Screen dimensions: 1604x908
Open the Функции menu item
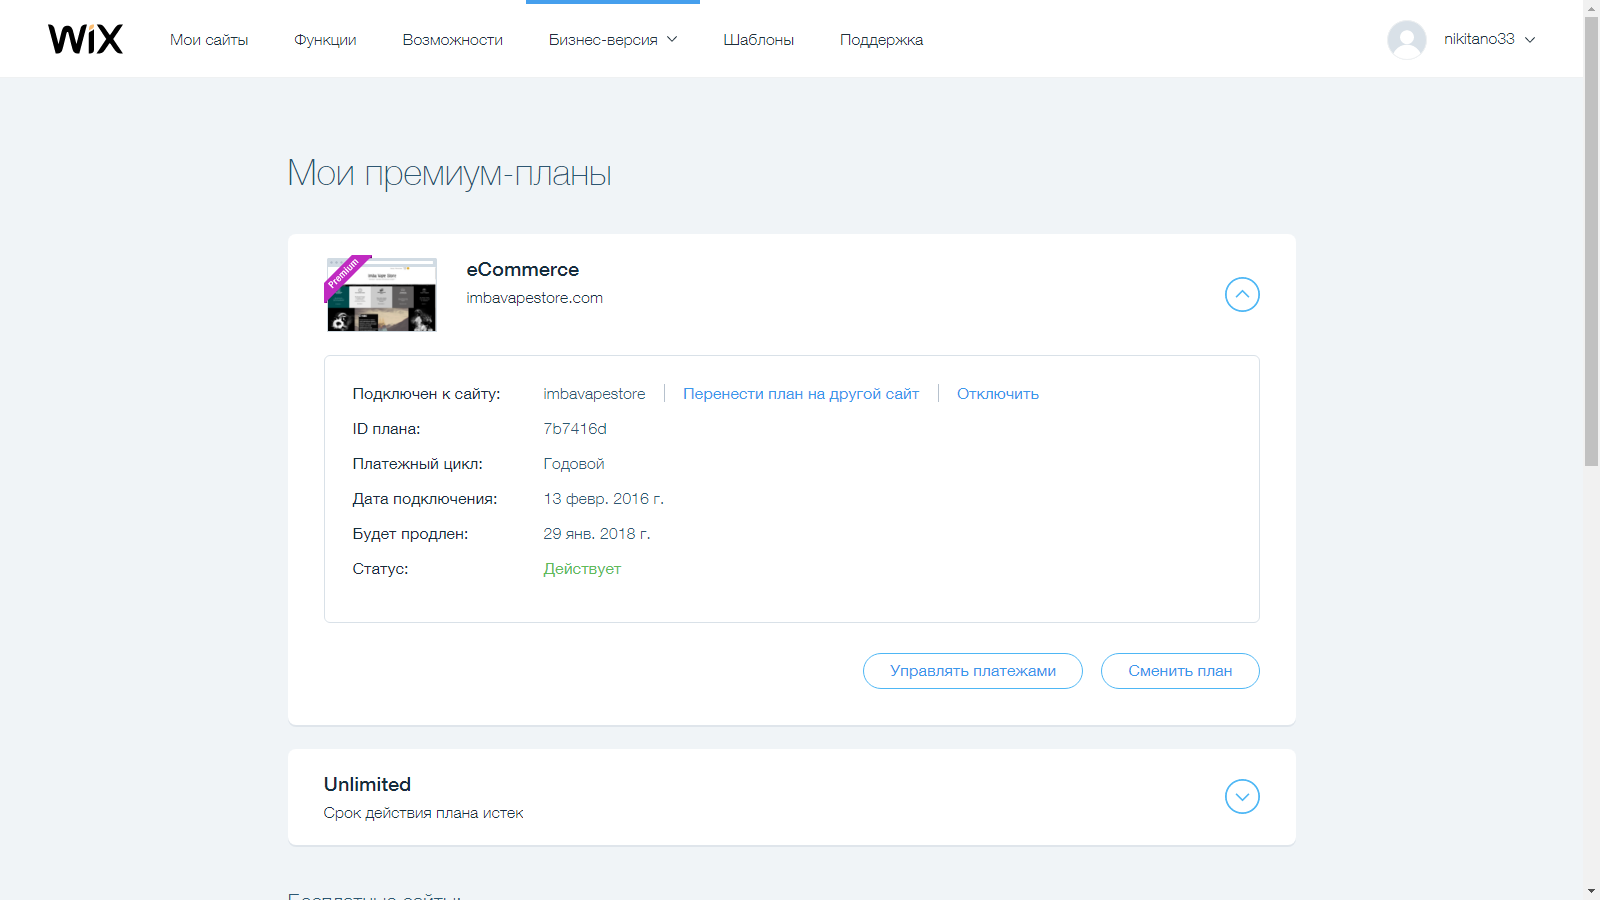[x=325, y=40]
